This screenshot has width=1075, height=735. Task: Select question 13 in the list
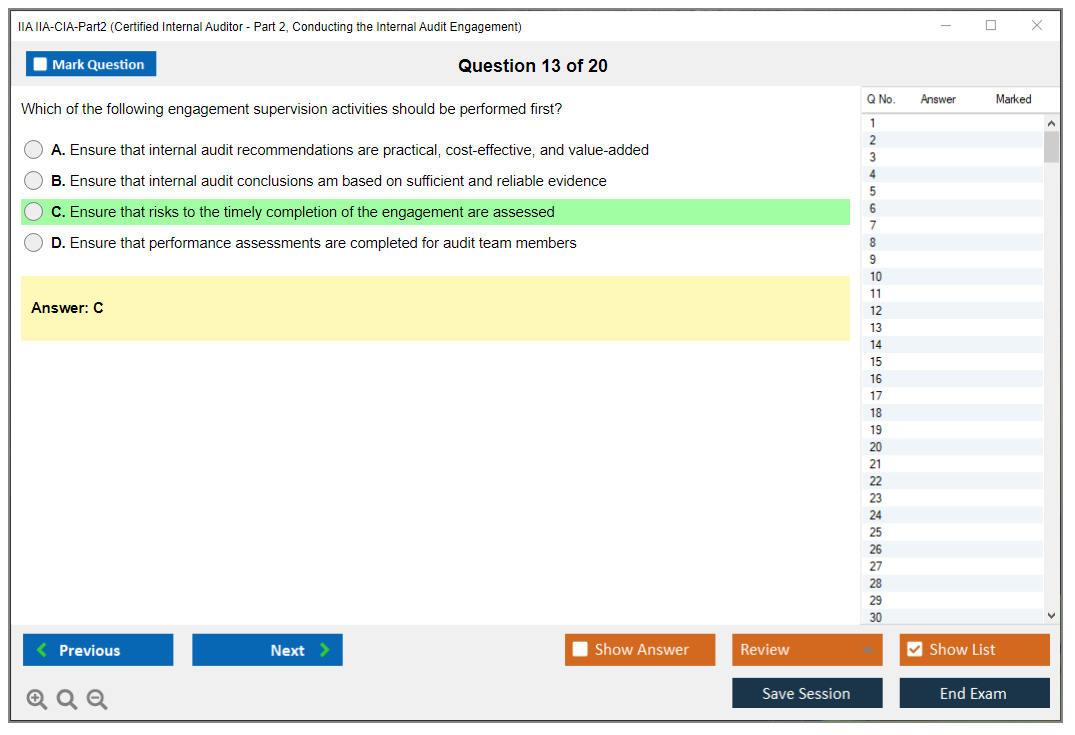pyautogui.click(x=876, y=328)
